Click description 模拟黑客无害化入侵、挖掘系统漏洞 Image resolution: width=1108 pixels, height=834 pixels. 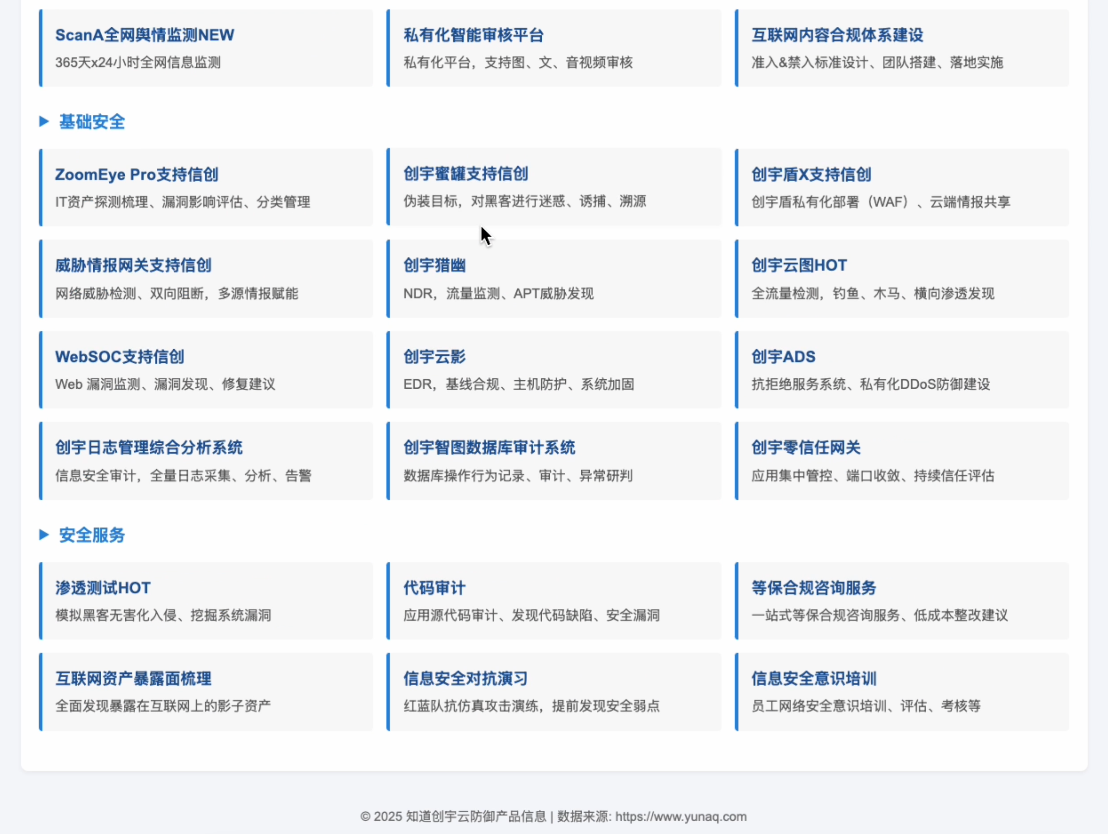point(163,616)
